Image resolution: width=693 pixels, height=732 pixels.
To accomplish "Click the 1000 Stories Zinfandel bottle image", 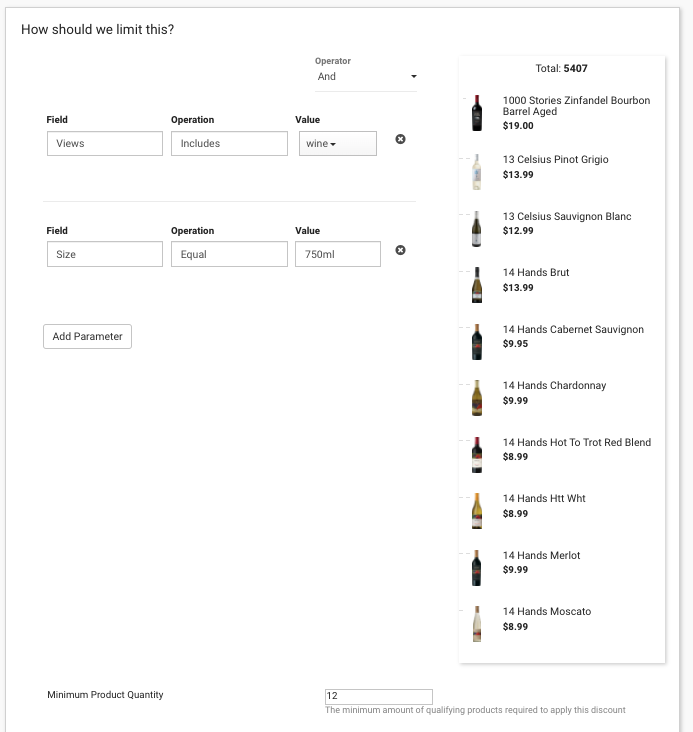I will click(x=476, y=113).
